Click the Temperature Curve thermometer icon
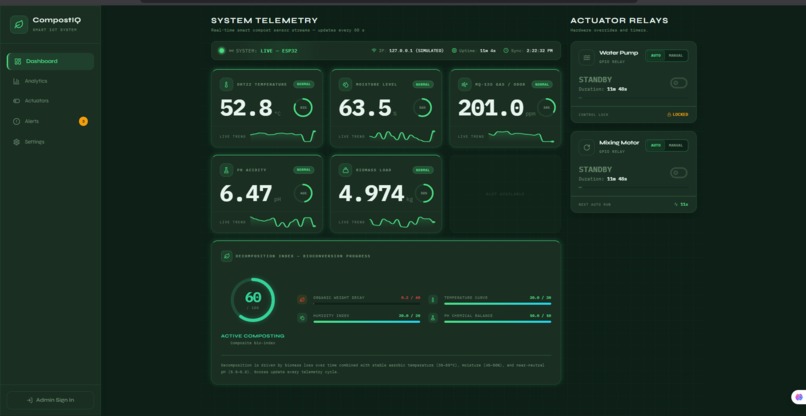Image resolution: width=806 pixels, height=416 pixels. pos(433,299)
